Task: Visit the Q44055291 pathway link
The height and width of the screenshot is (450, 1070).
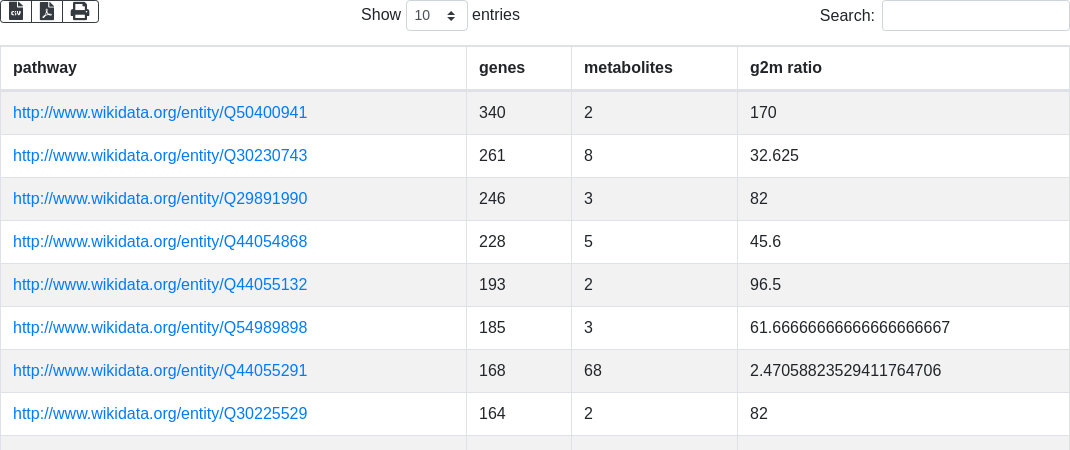Action: [160, 371]
